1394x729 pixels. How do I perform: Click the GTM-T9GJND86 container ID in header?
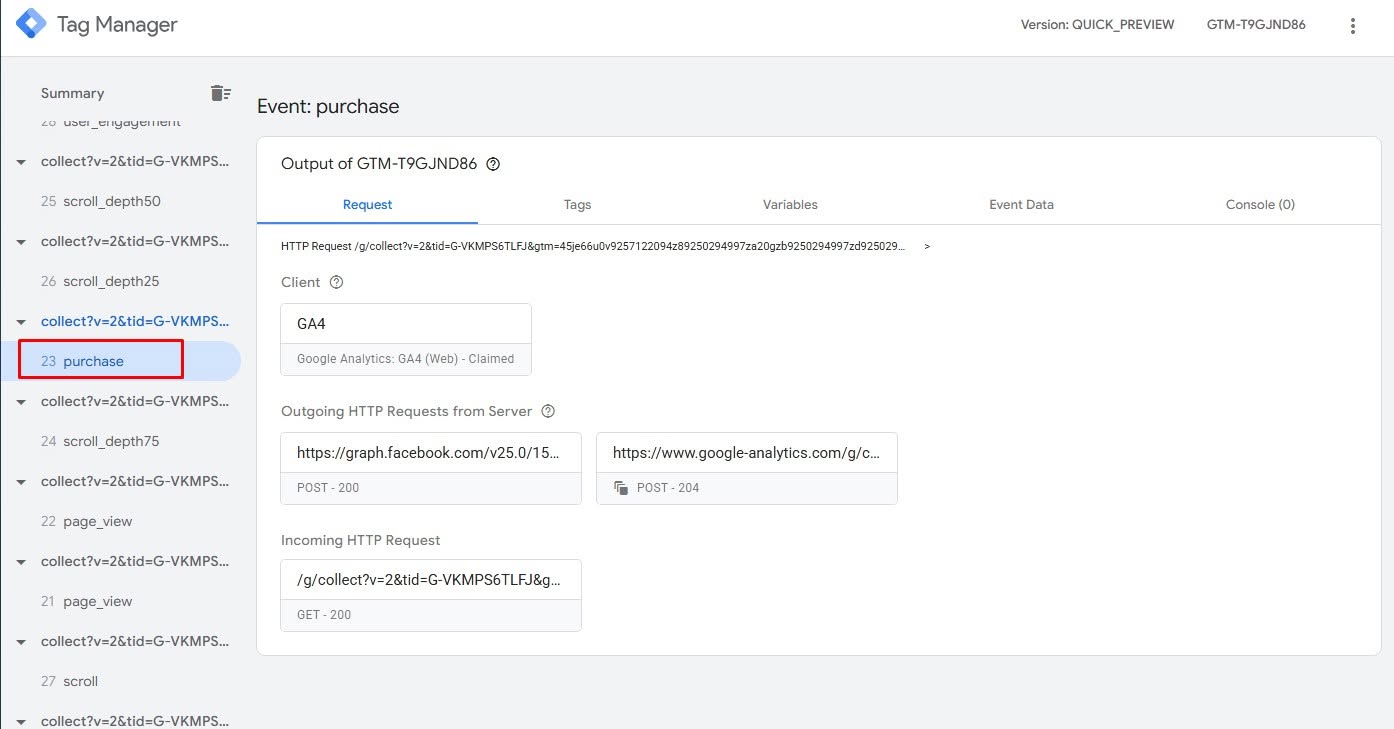[x=1256, y=25]
